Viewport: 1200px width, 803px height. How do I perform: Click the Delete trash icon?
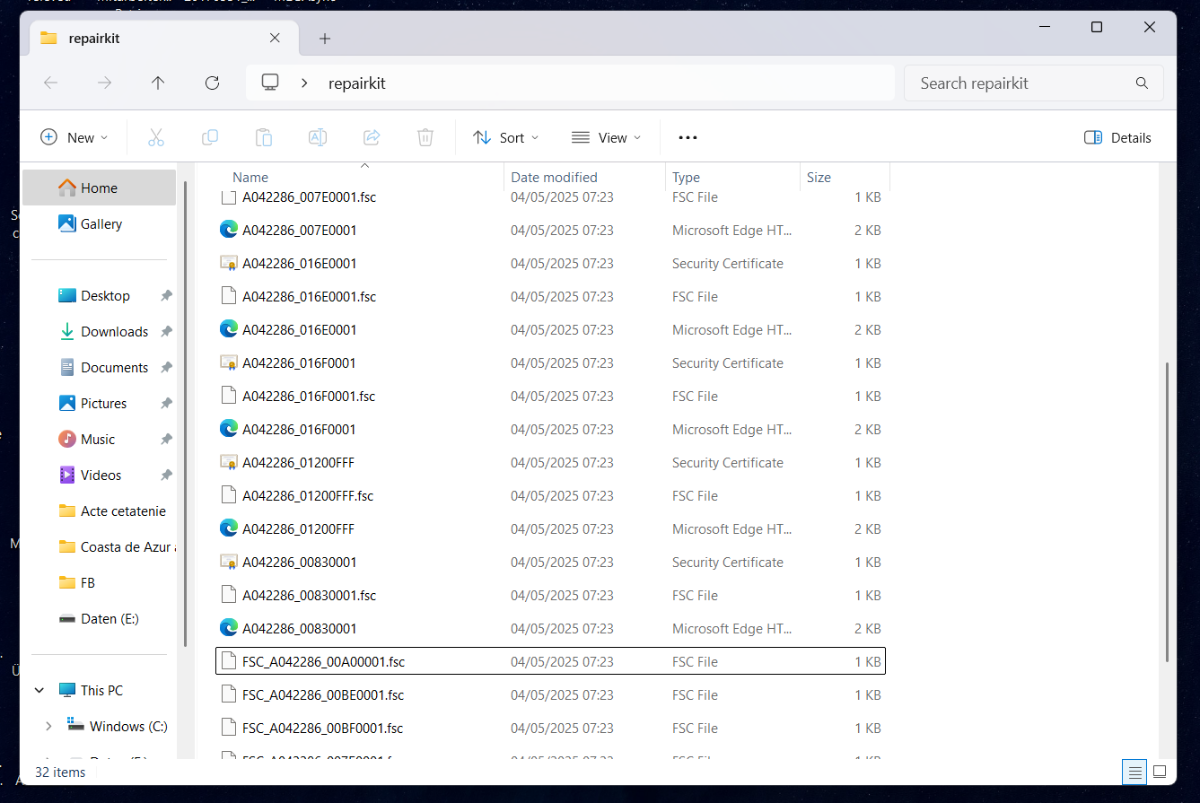425,138
